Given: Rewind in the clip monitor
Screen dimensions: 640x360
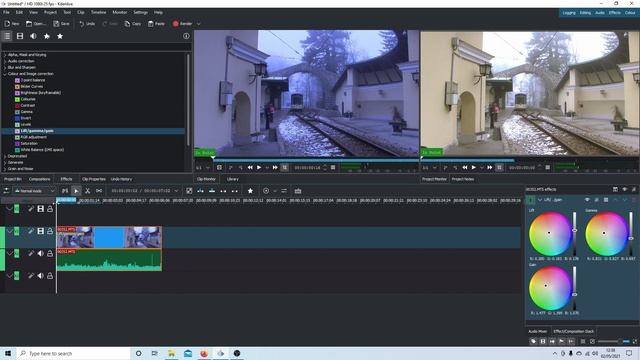Looking at the screenshot, I should [250, 168].
